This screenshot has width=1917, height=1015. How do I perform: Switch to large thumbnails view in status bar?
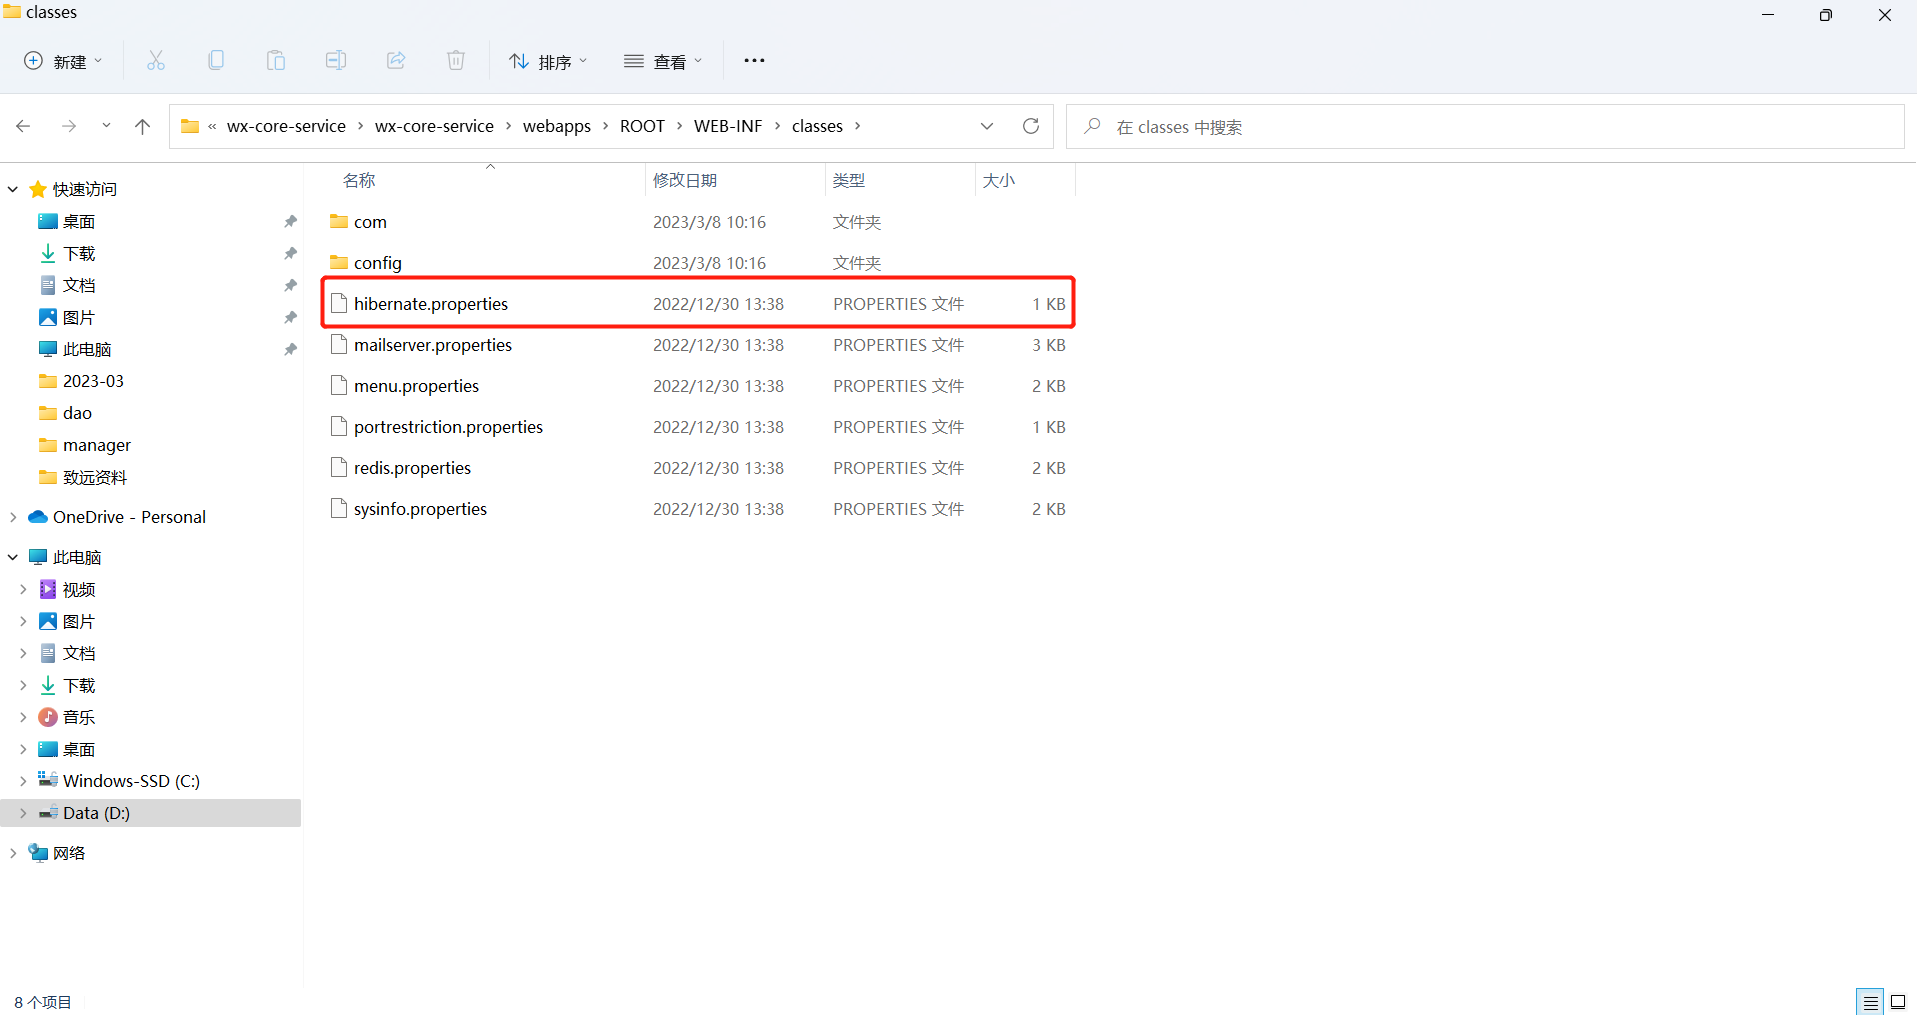coord(1898,1001)
